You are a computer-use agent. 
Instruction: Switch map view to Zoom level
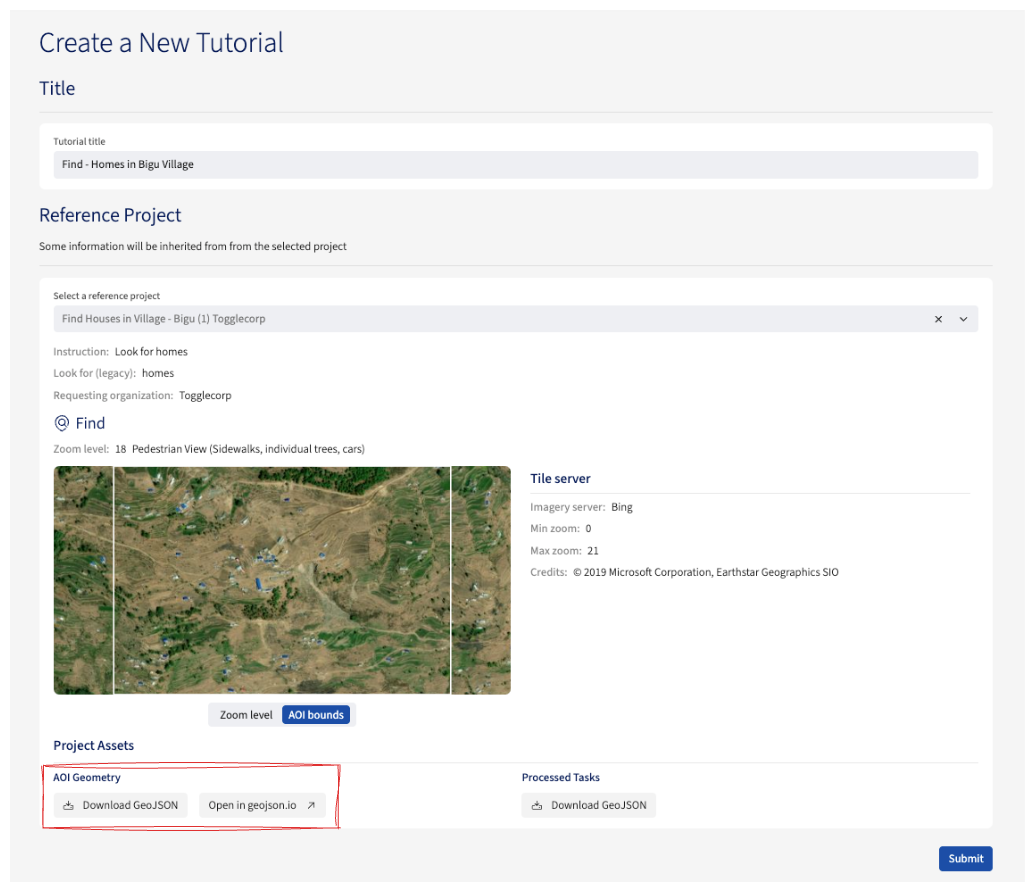coord(246,715)
